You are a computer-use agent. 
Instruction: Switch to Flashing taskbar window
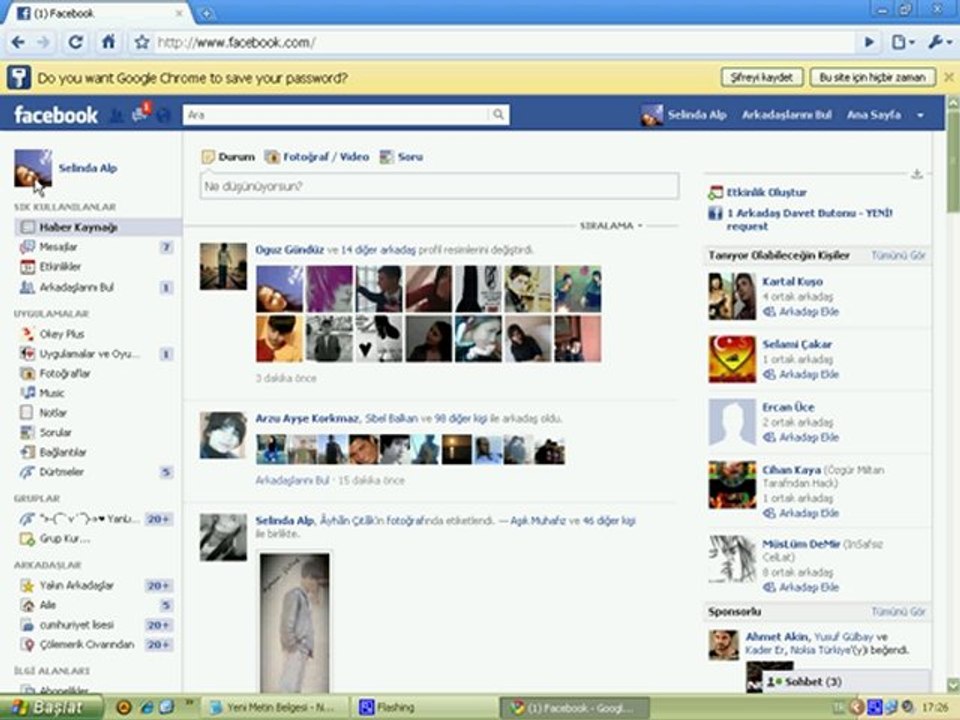tap(424, 707)
